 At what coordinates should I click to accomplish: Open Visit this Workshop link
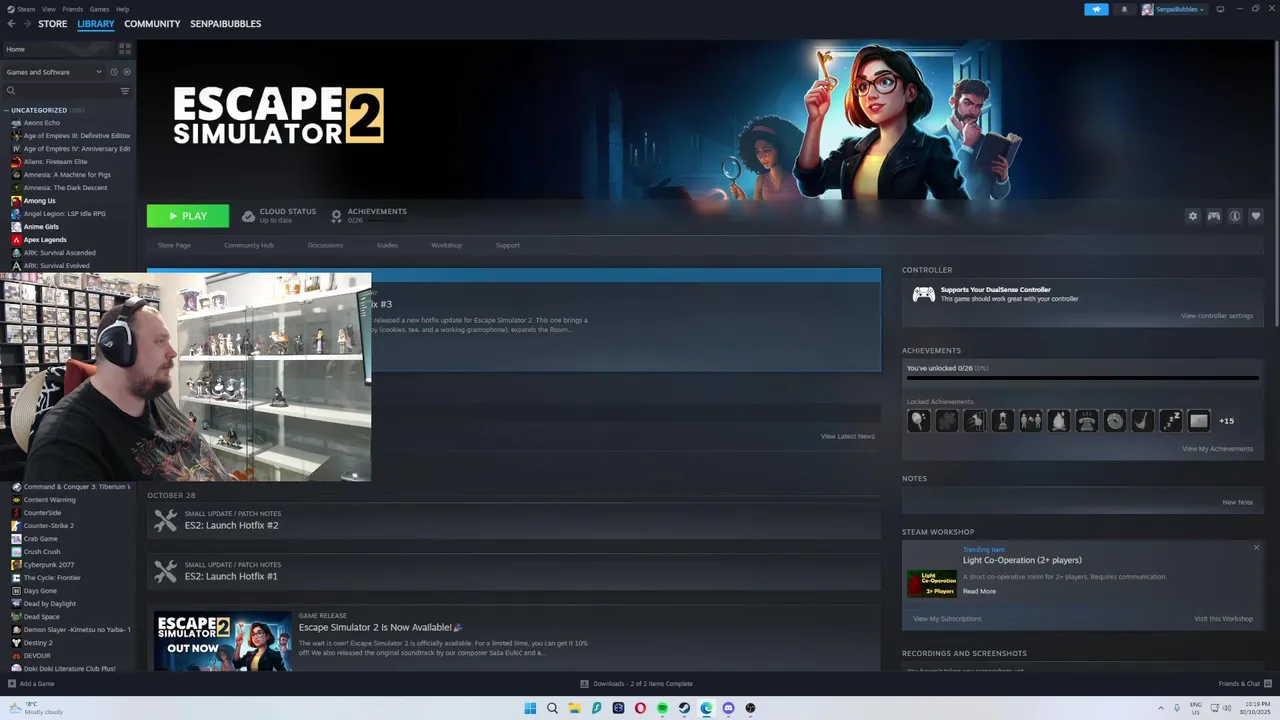pyautogui.click(x=1223, y=619)
